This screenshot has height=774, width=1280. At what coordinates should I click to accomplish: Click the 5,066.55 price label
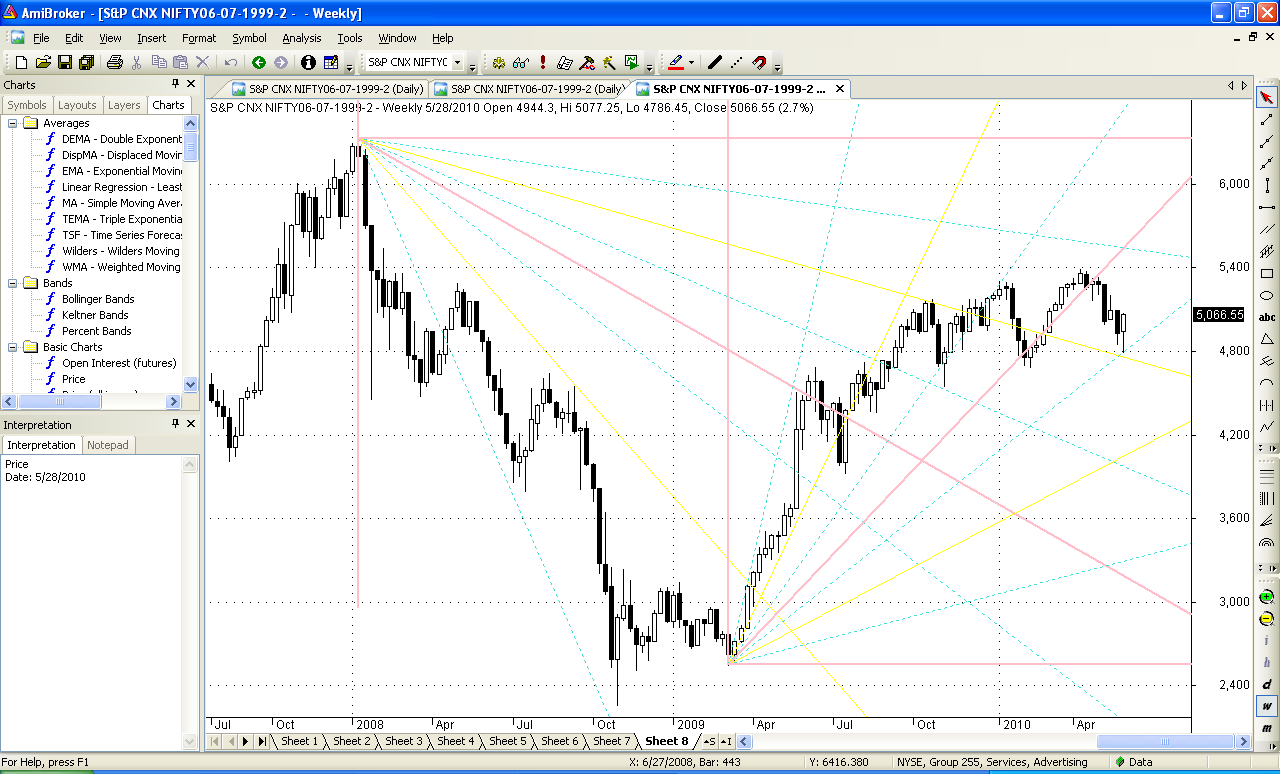click(x=1219, y=314)
